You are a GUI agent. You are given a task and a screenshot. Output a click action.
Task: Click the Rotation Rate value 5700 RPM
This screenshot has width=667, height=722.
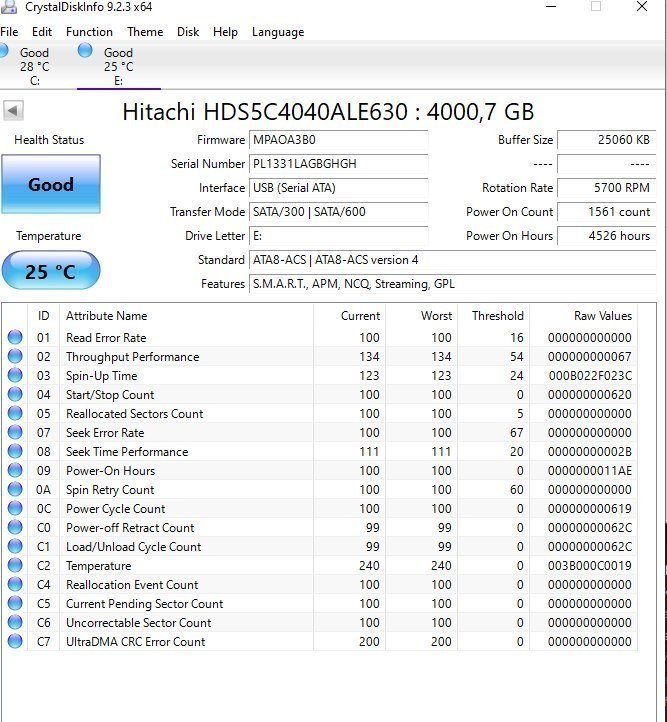pyautogui.click(x=606, y=187)
